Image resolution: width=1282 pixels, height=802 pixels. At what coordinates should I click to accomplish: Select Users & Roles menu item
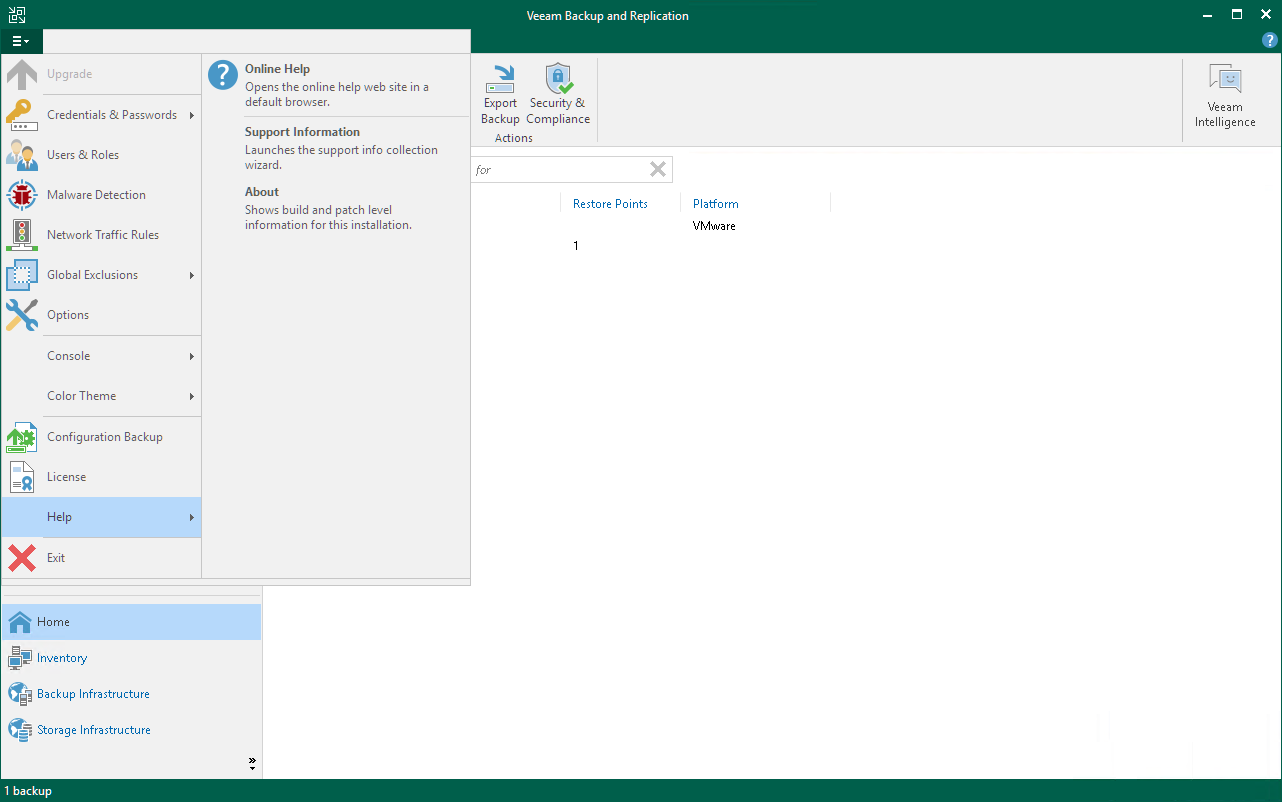coord(102,155)
